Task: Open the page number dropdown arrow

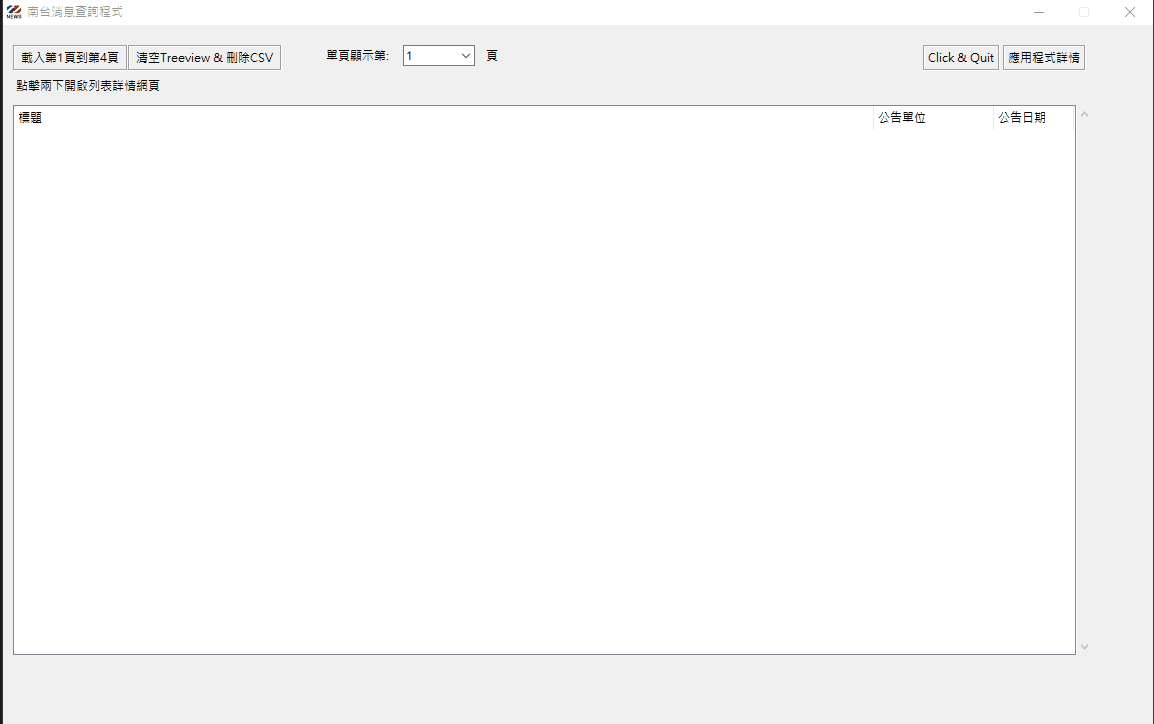Action: pos(466,56)
